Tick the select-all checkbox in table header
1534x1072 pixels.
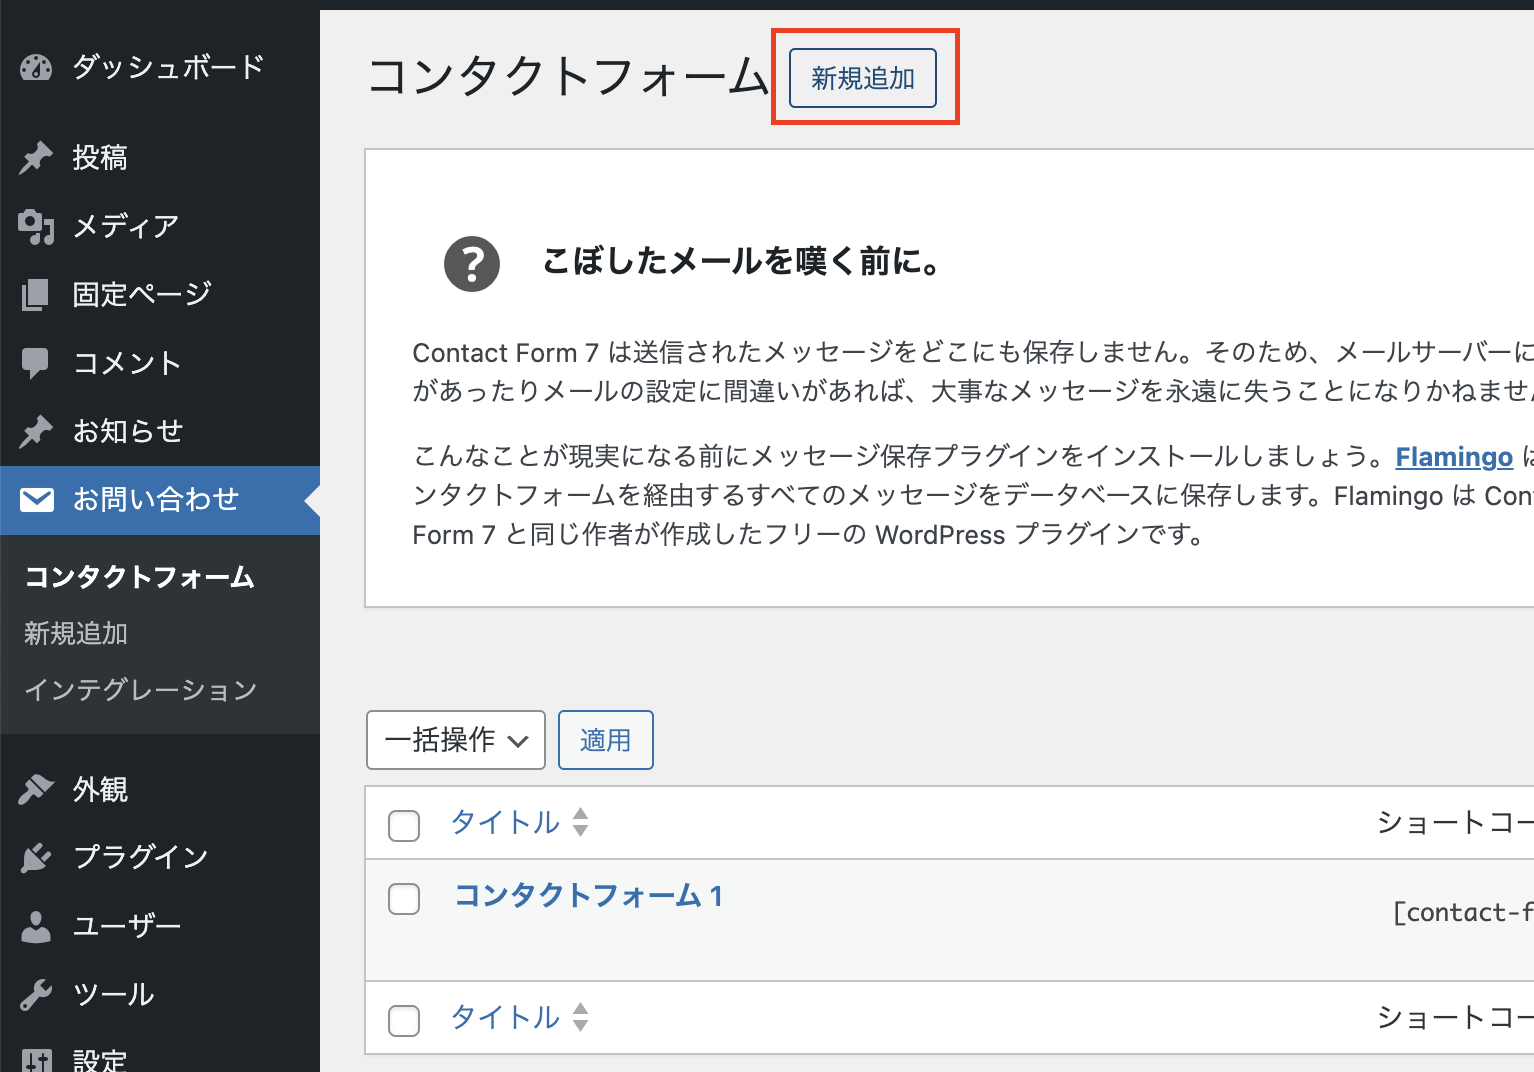[x=404, y=826]
